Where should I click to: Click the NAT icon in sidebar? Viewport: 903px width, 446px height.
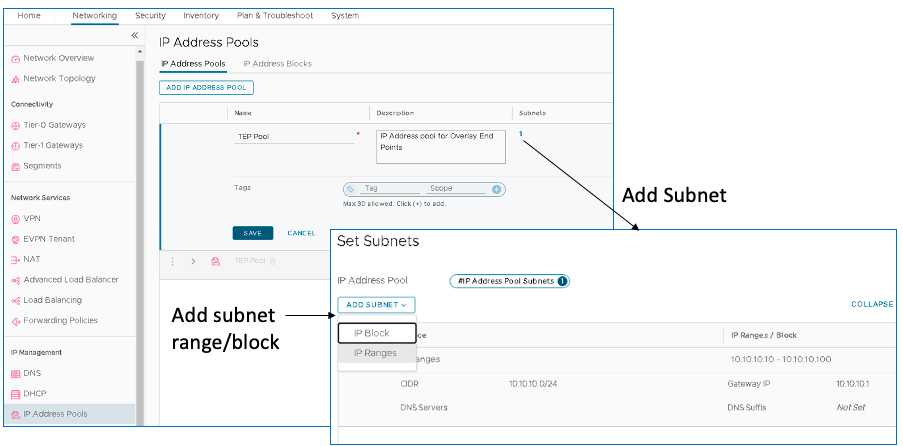pyautogui.click(x=15, y=259)
